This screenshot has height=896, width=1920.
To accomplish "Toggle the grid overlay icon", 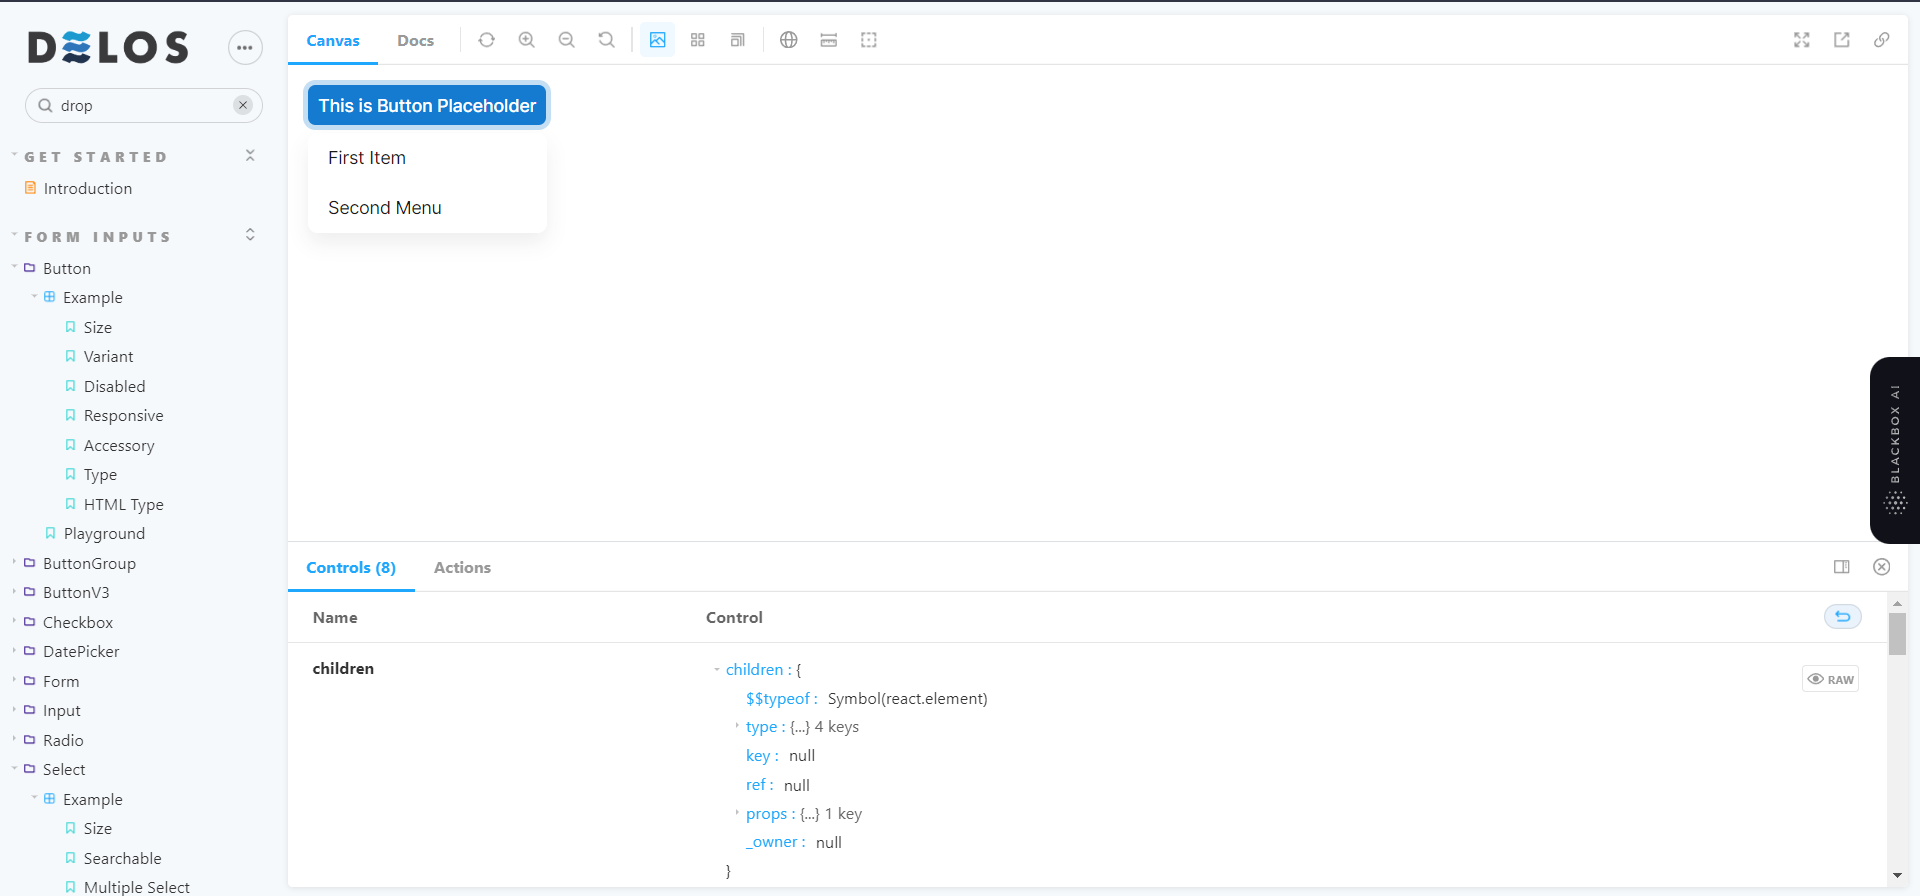I will pos(698,40).
